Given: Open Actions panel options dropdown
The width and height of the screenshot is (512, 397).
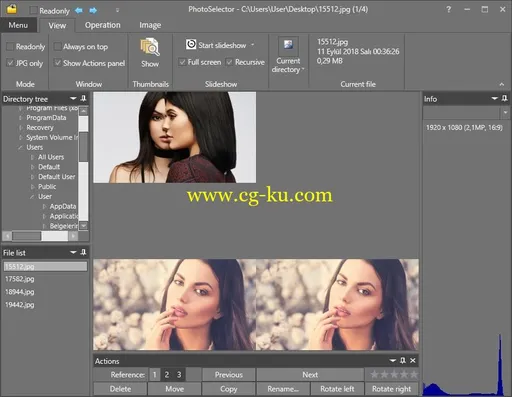Looking at the screenshot, I should [x=393, y=361].
